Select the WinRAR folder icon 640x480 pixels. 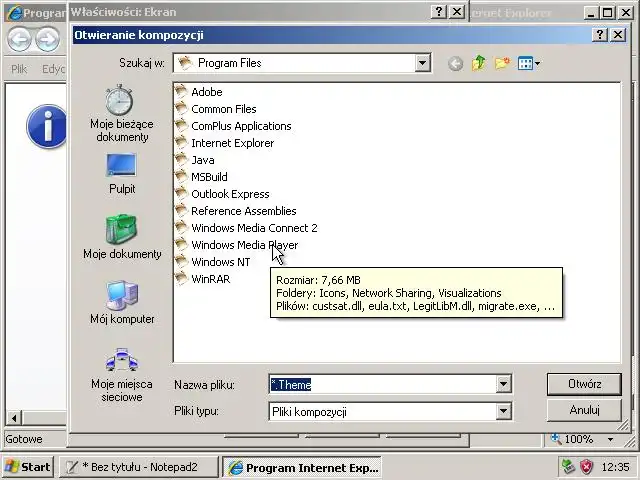(x=181, y=278)
